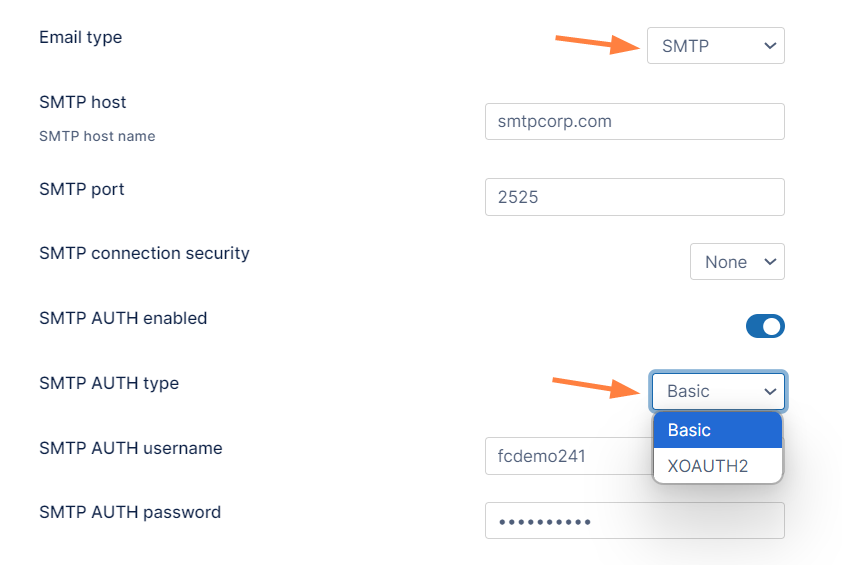842x565 pixels.
Task: Click the 'Email type' label
Action: point(80,37)
